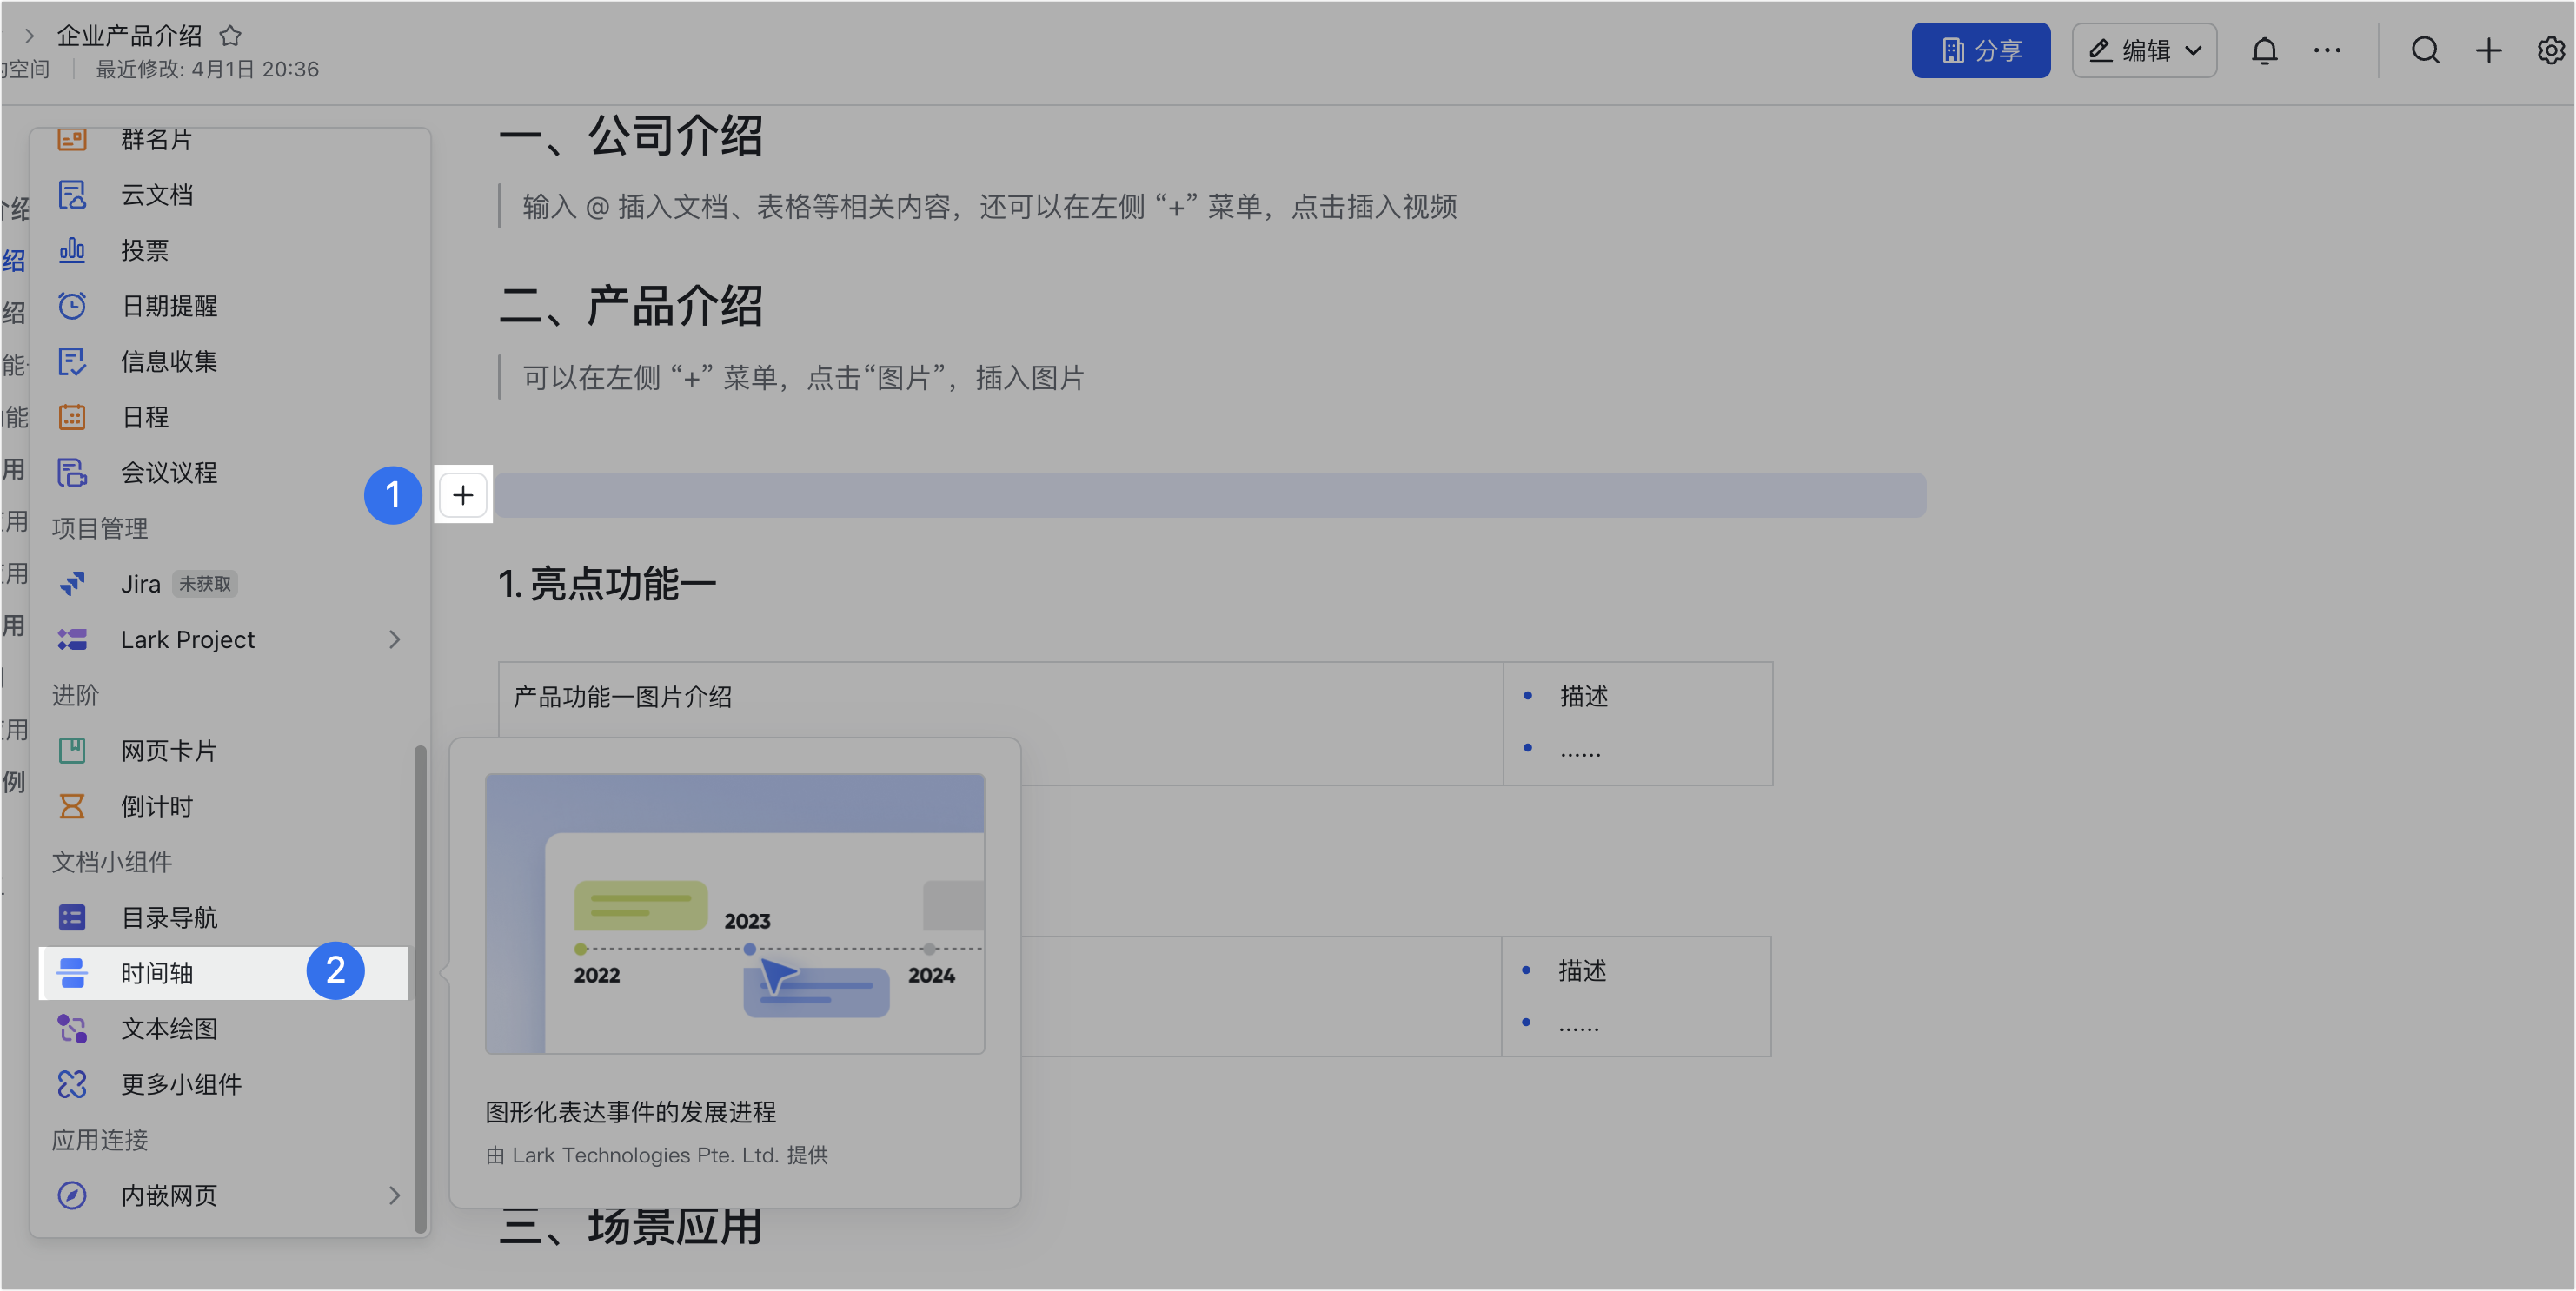Insert 倒计时 countdown block
Image resolution: width=2576 pixels, height=1291 pixels.
tap(157, 806)
